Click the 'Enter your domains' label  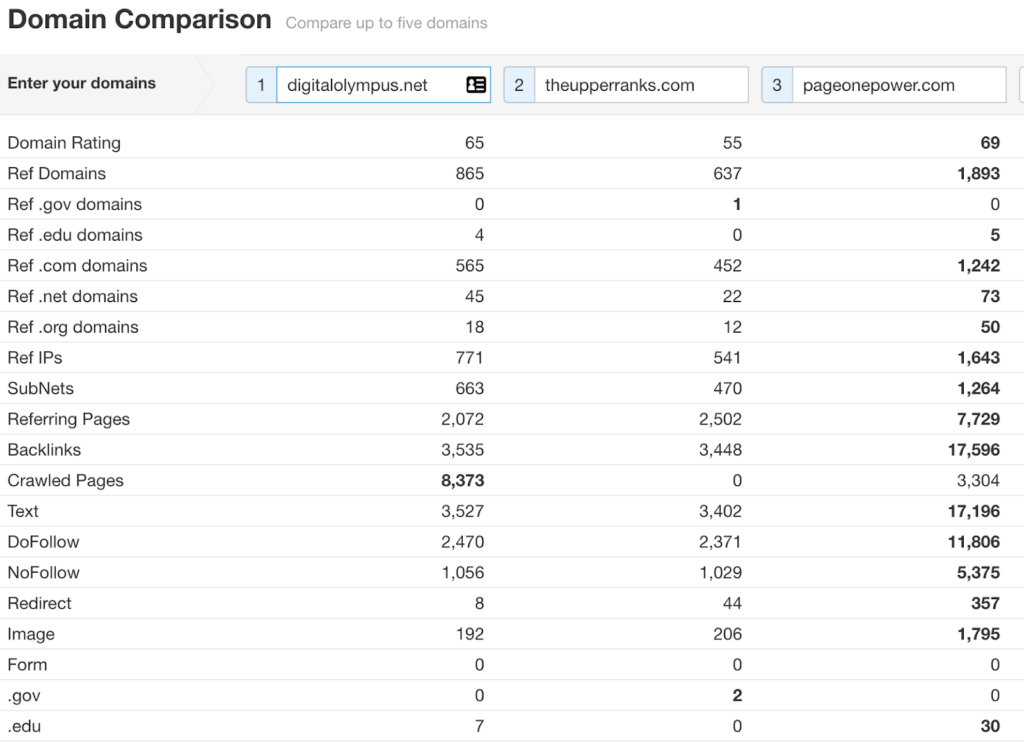pyautogui.click(x=82, y=84)
